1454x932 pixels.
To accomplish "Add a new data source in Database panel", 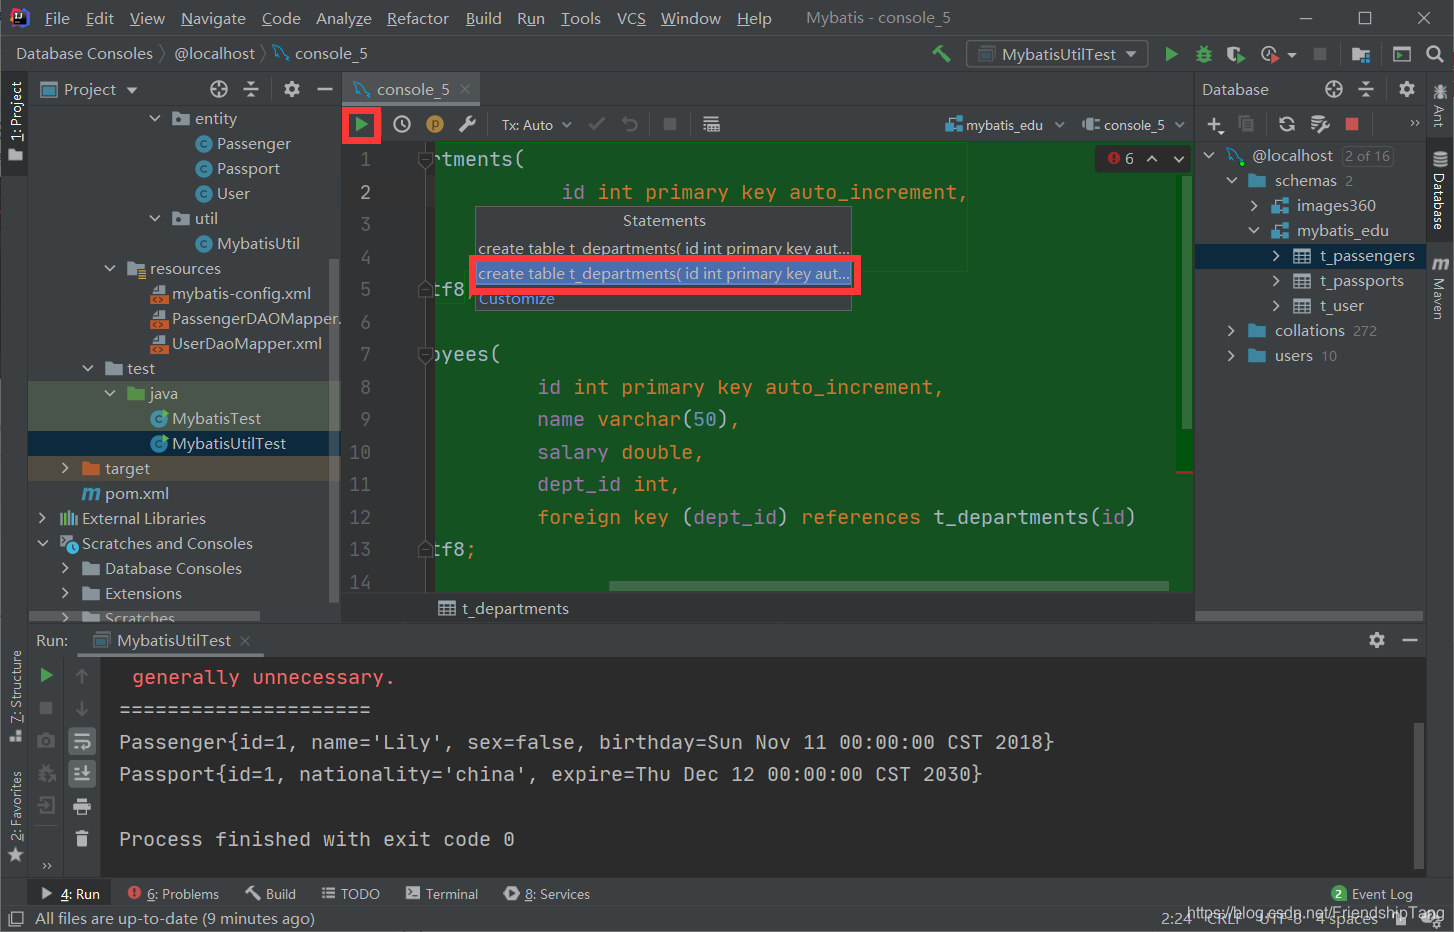I will 1215,124.
